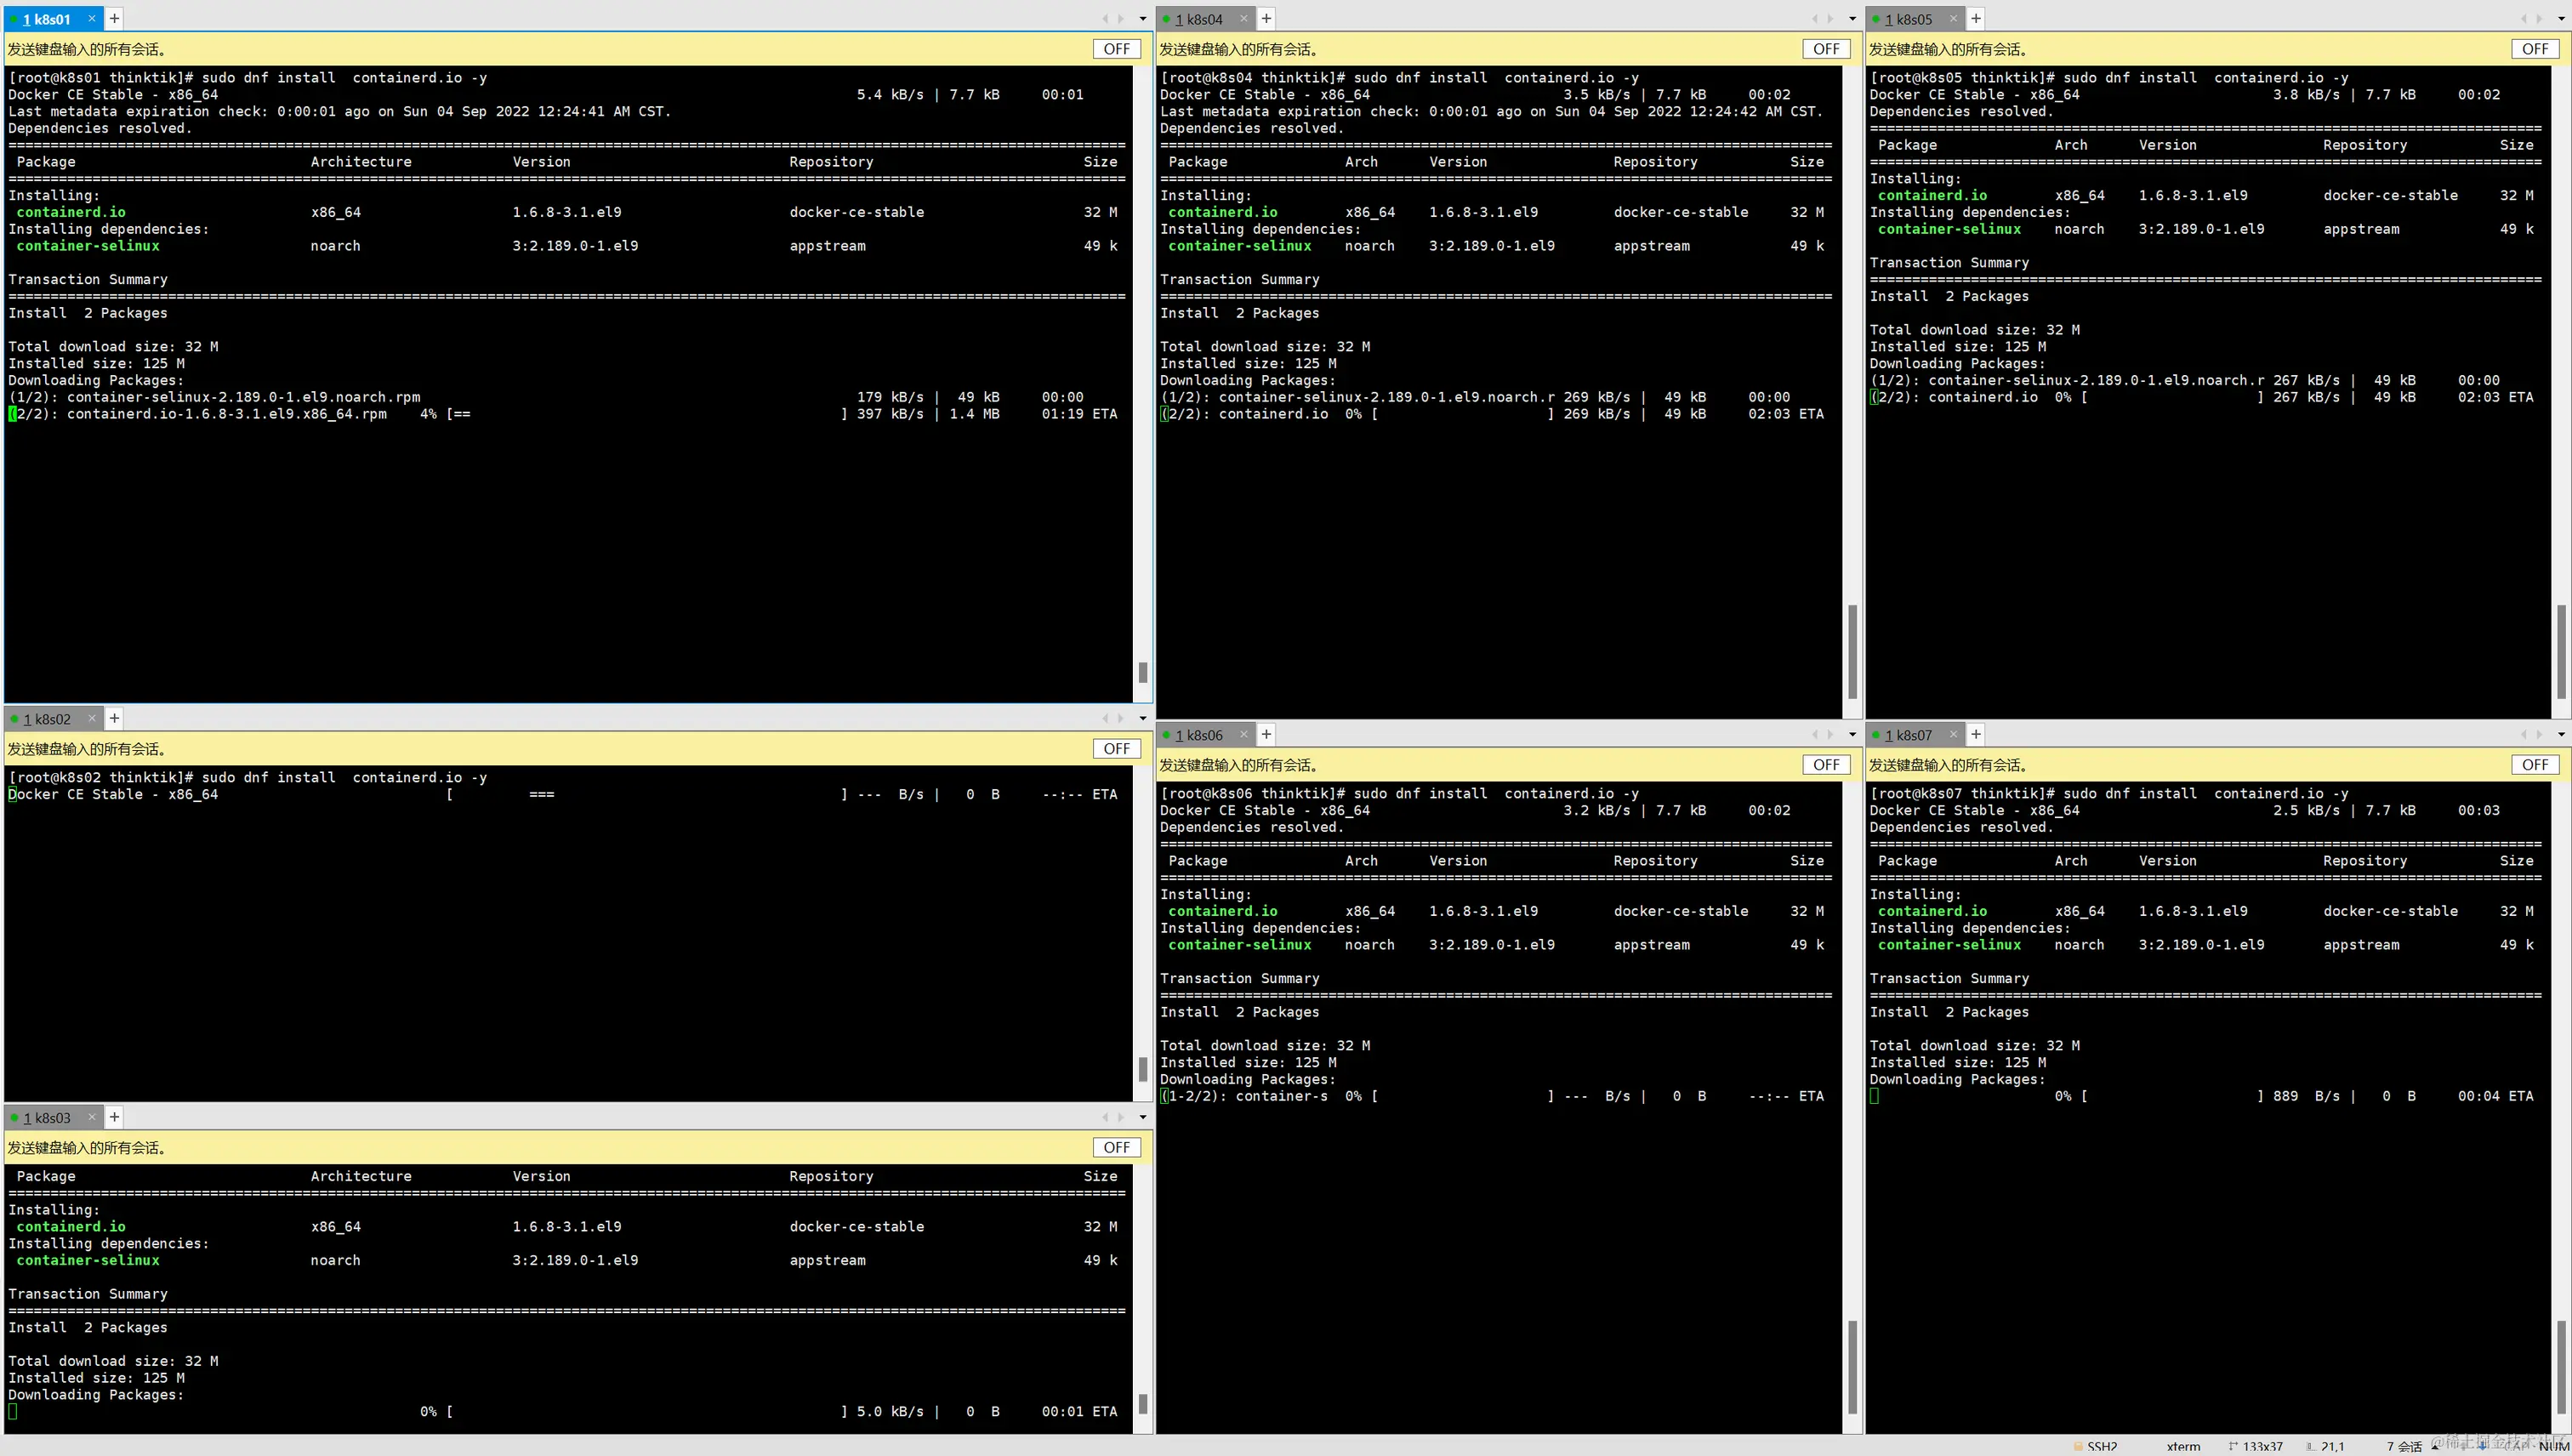The height and width of the screenshot is (1456, 2572).
Task: Click inside the k8s02 terminal area
Action: [x=560, y=950]
